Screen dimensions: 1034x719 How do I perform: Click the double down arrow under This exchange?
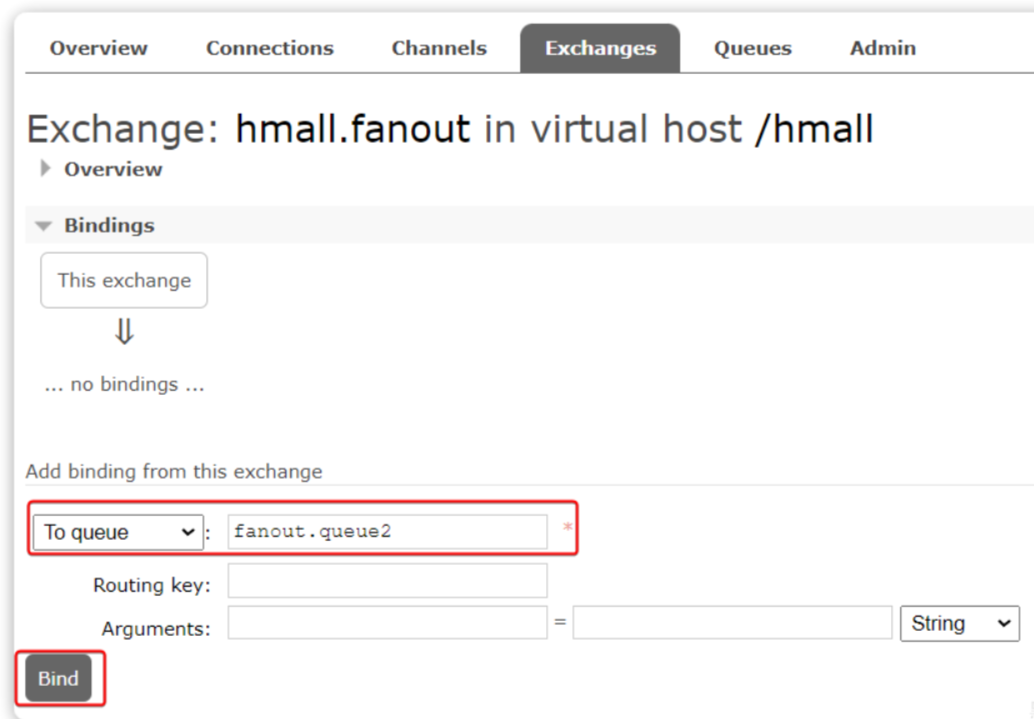point(124,333)
